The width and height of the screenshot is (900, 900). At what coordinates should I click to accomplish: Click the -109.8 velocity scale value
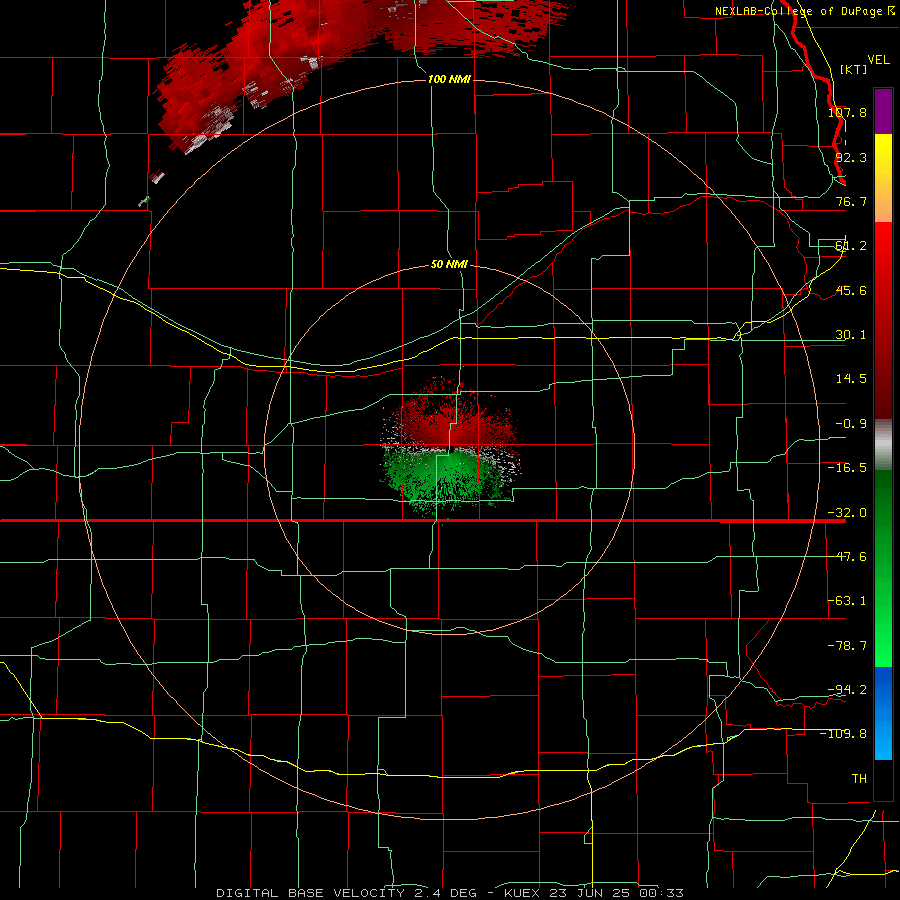pyautogui.click(x=844, y=734)
